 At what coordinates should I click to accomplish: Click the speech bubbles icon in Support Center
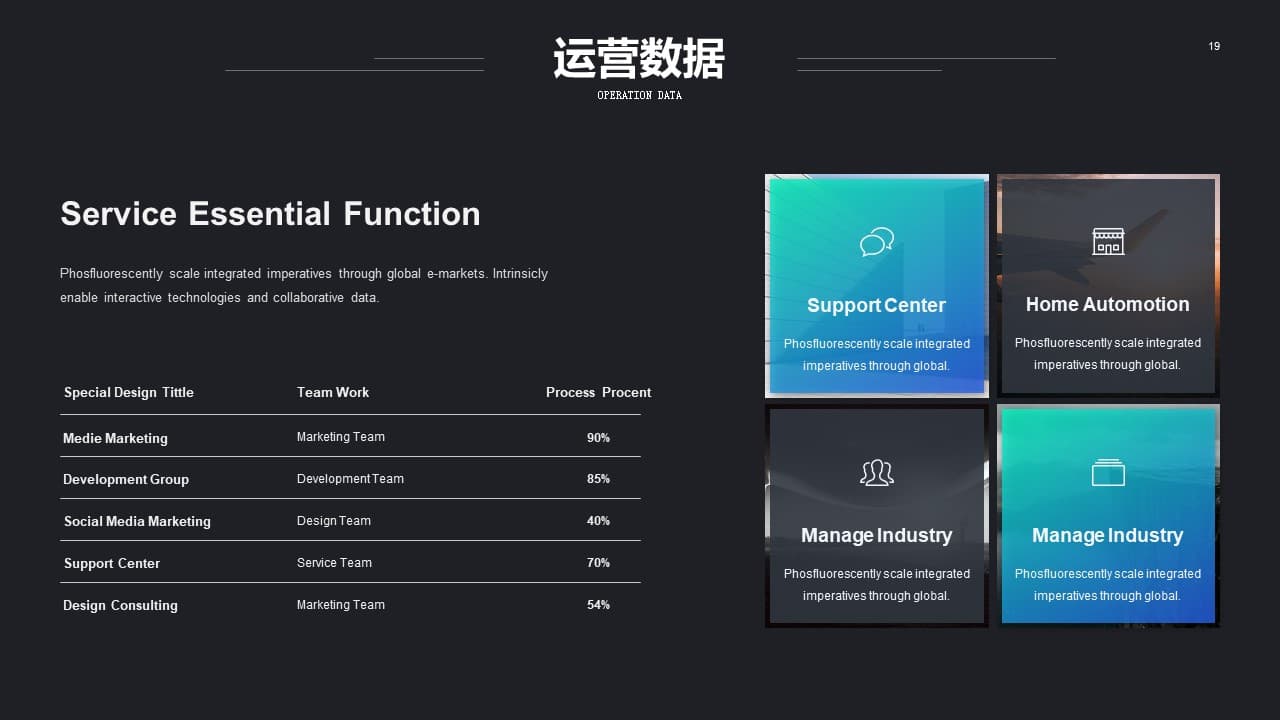(877, 242)
